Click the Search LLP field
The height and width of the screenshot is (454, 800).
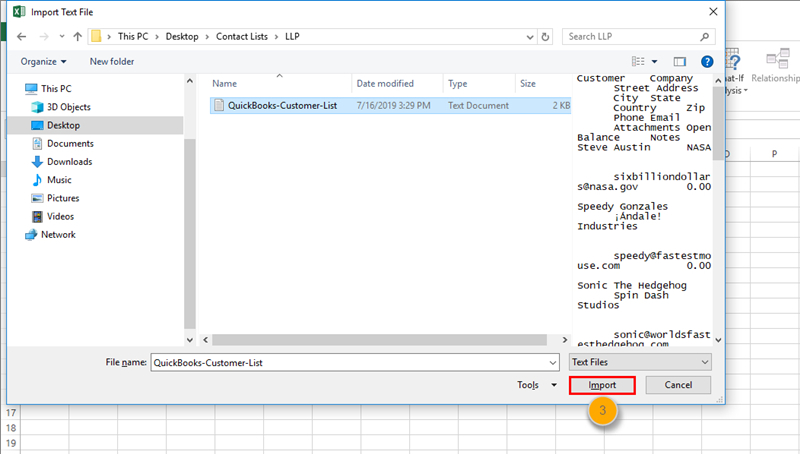[631, 36]
